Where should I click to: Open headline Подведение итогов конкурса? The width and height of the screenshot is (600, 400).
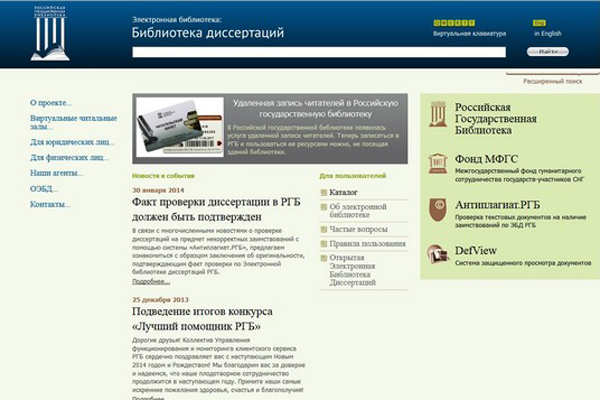coord(202,318)
